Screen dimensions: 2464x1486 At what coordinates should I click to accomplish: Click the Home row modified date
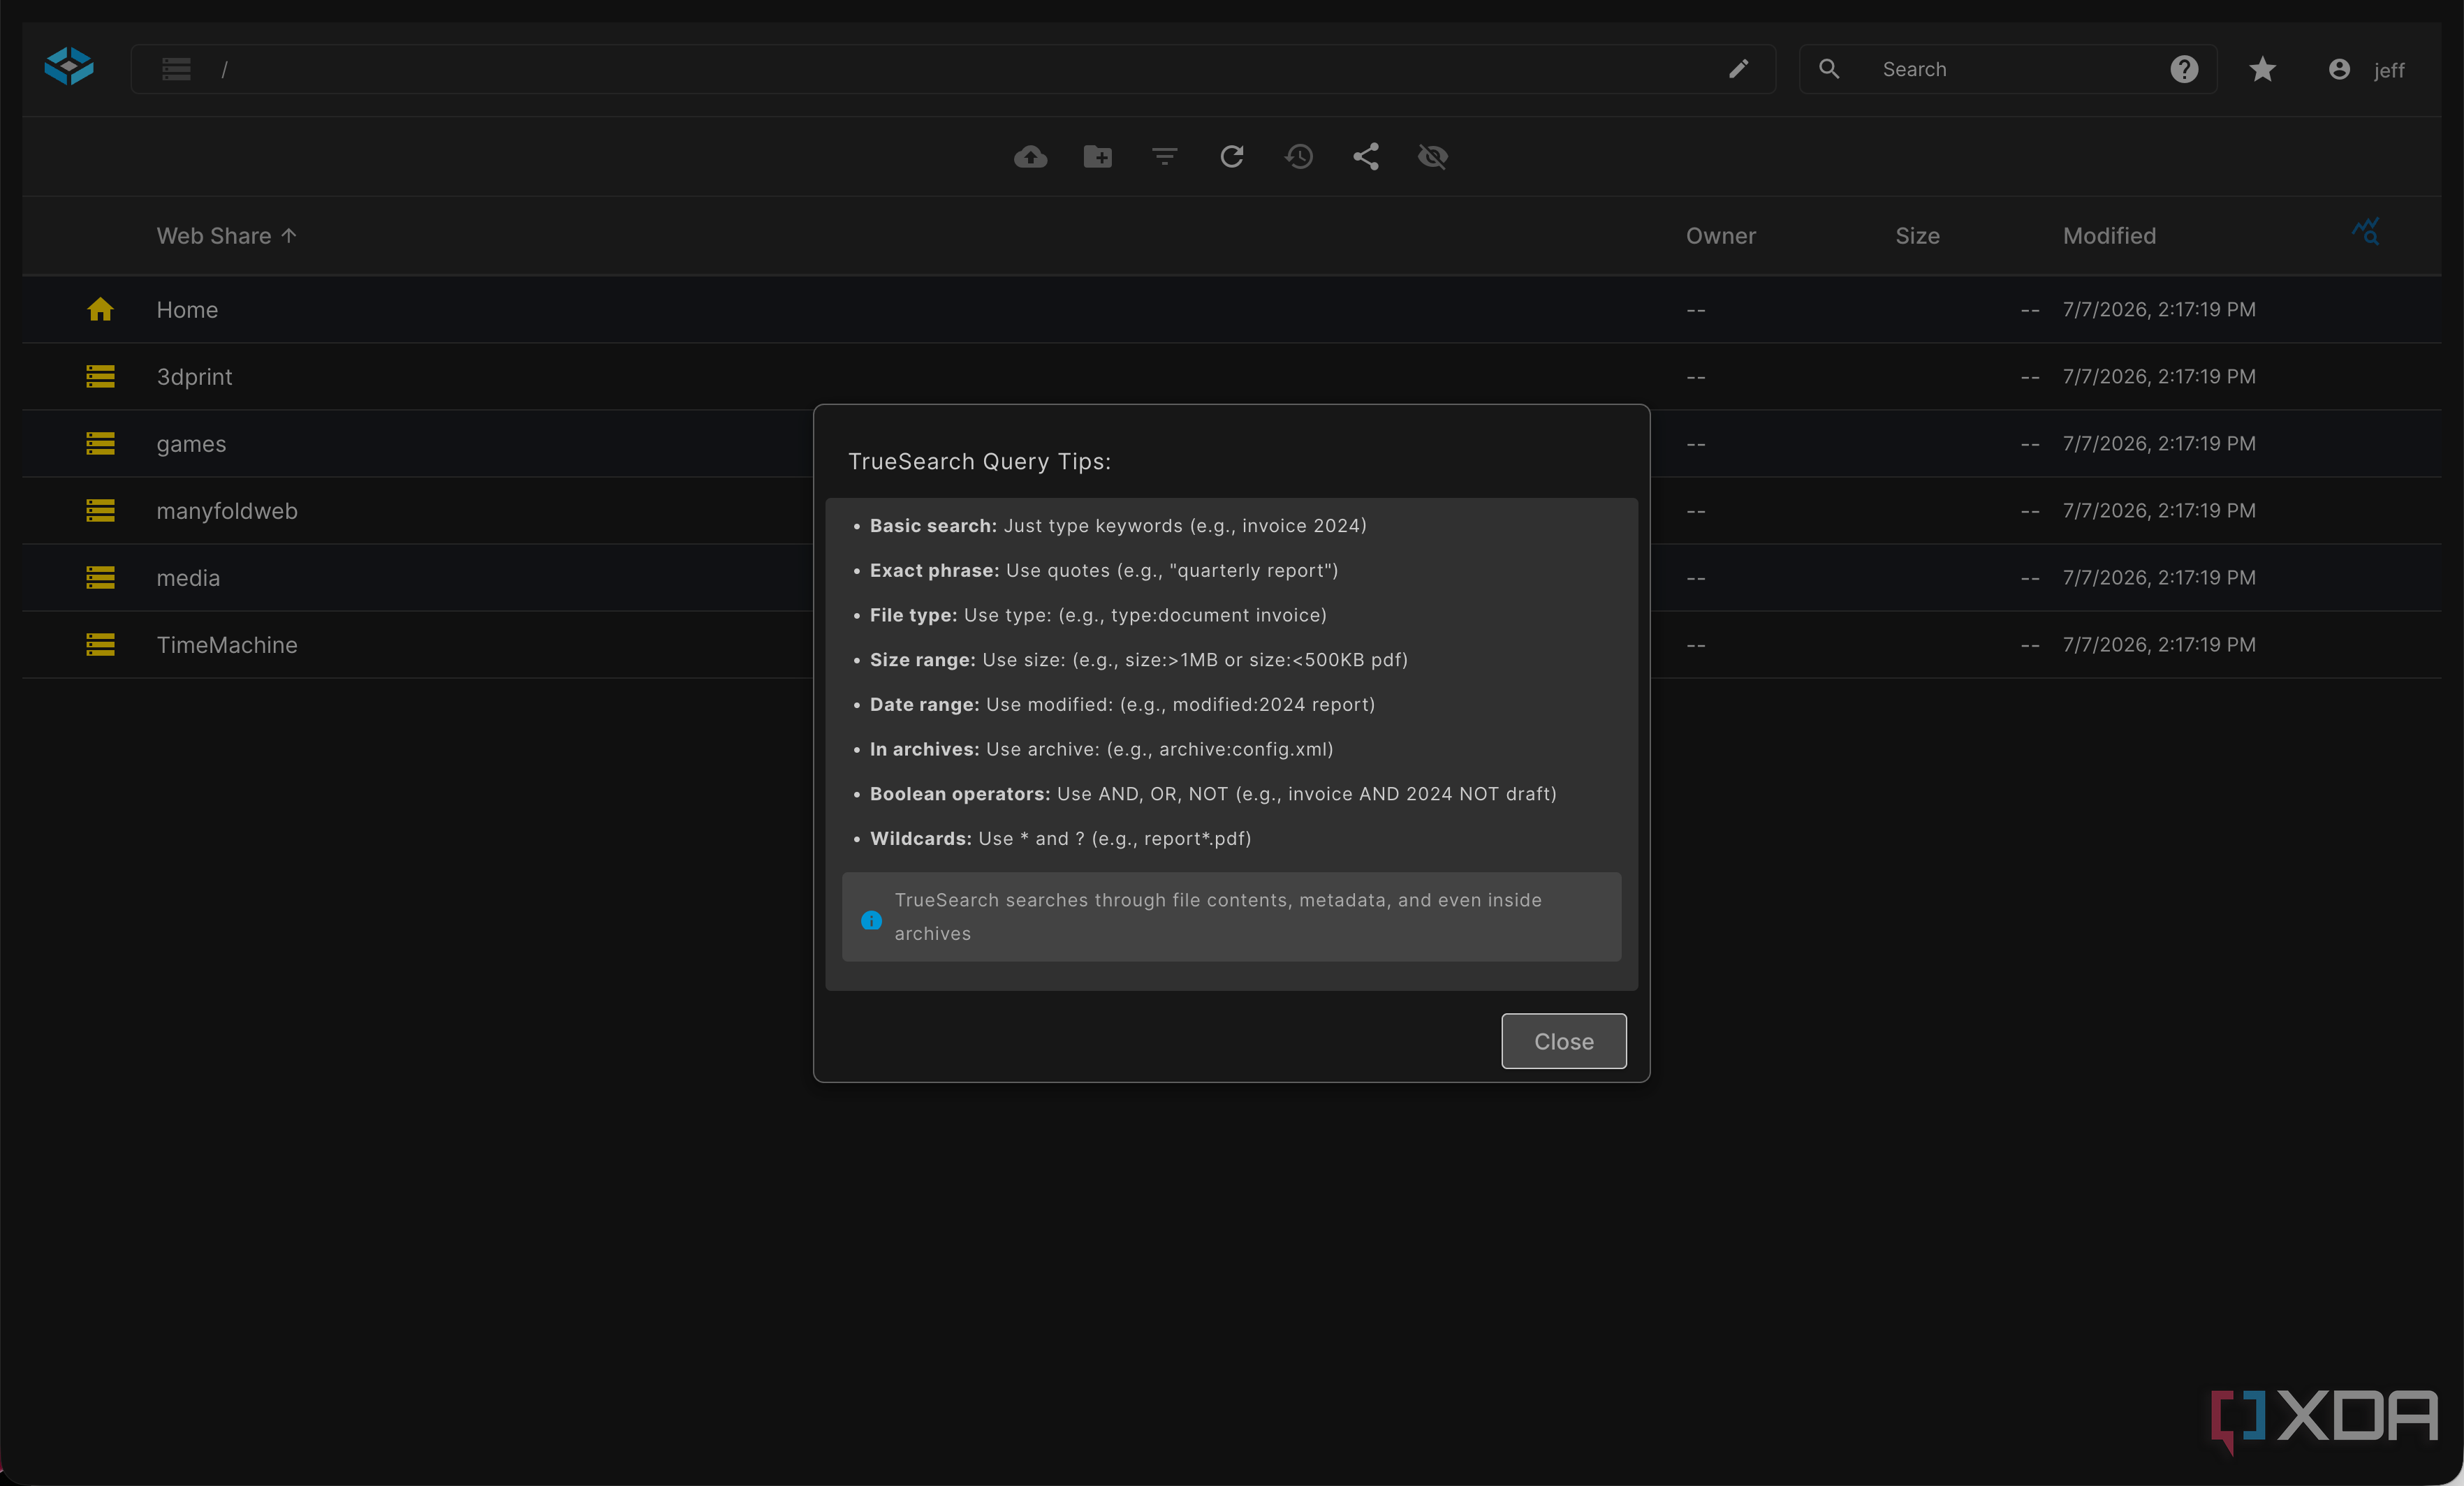click(x=2159, y=309)
